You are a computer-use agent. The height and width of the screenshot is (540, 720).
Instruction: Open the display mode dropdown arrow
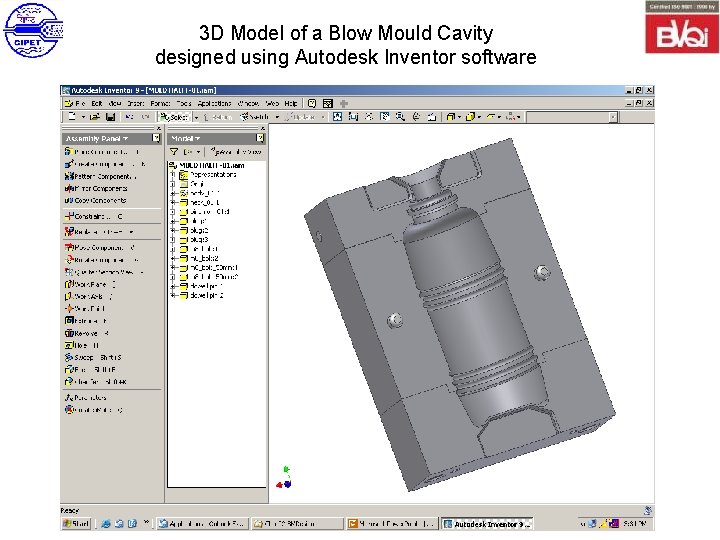[459, 117]
